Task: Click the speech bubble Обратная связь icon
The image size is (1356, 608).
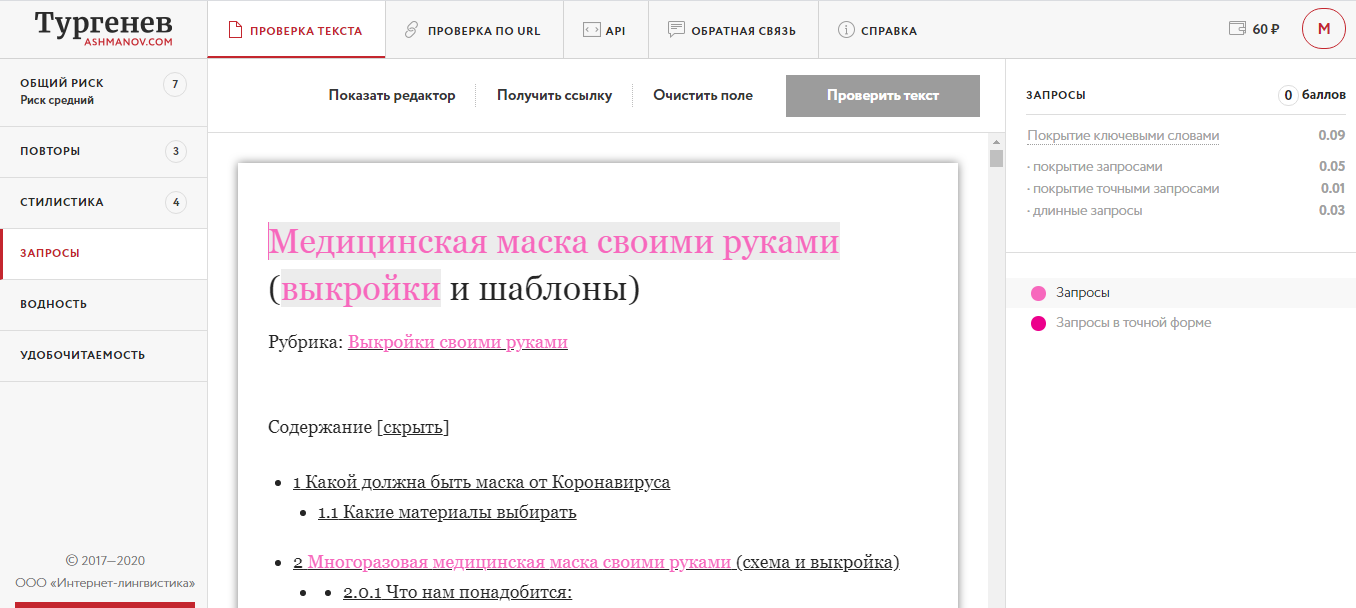Action: (676, 30)
